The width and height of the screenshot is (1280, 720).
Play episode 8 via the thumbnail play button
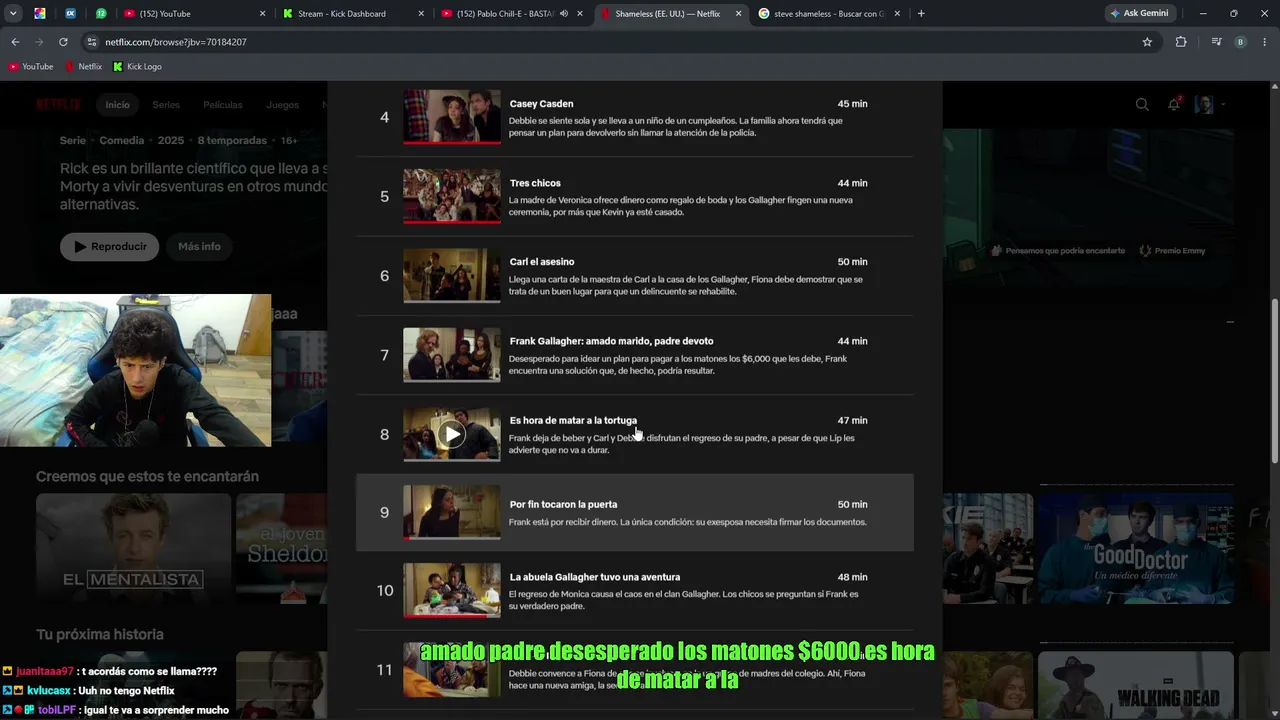pos(452,434)
